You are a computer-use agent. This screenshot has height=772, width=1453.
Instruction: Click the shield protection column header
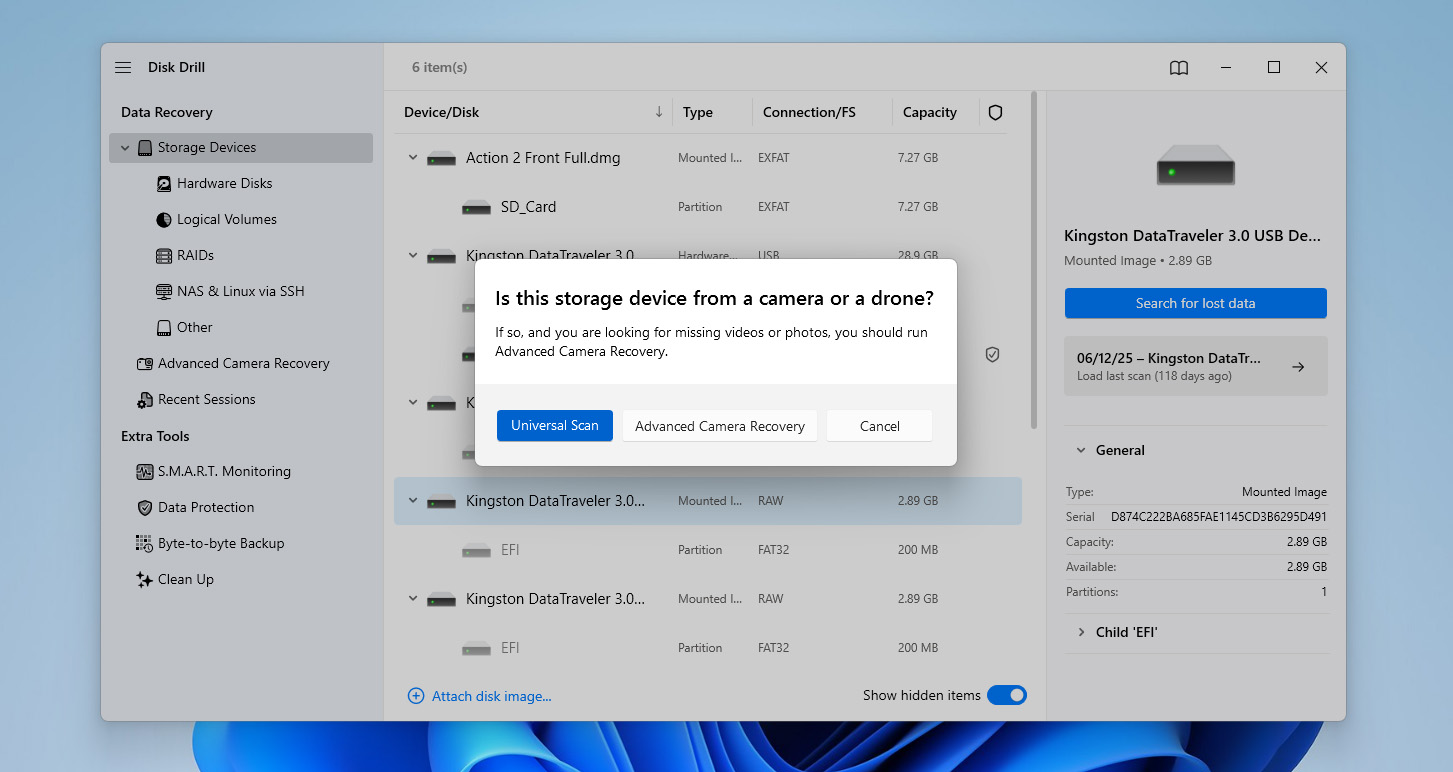pos(995,113)
